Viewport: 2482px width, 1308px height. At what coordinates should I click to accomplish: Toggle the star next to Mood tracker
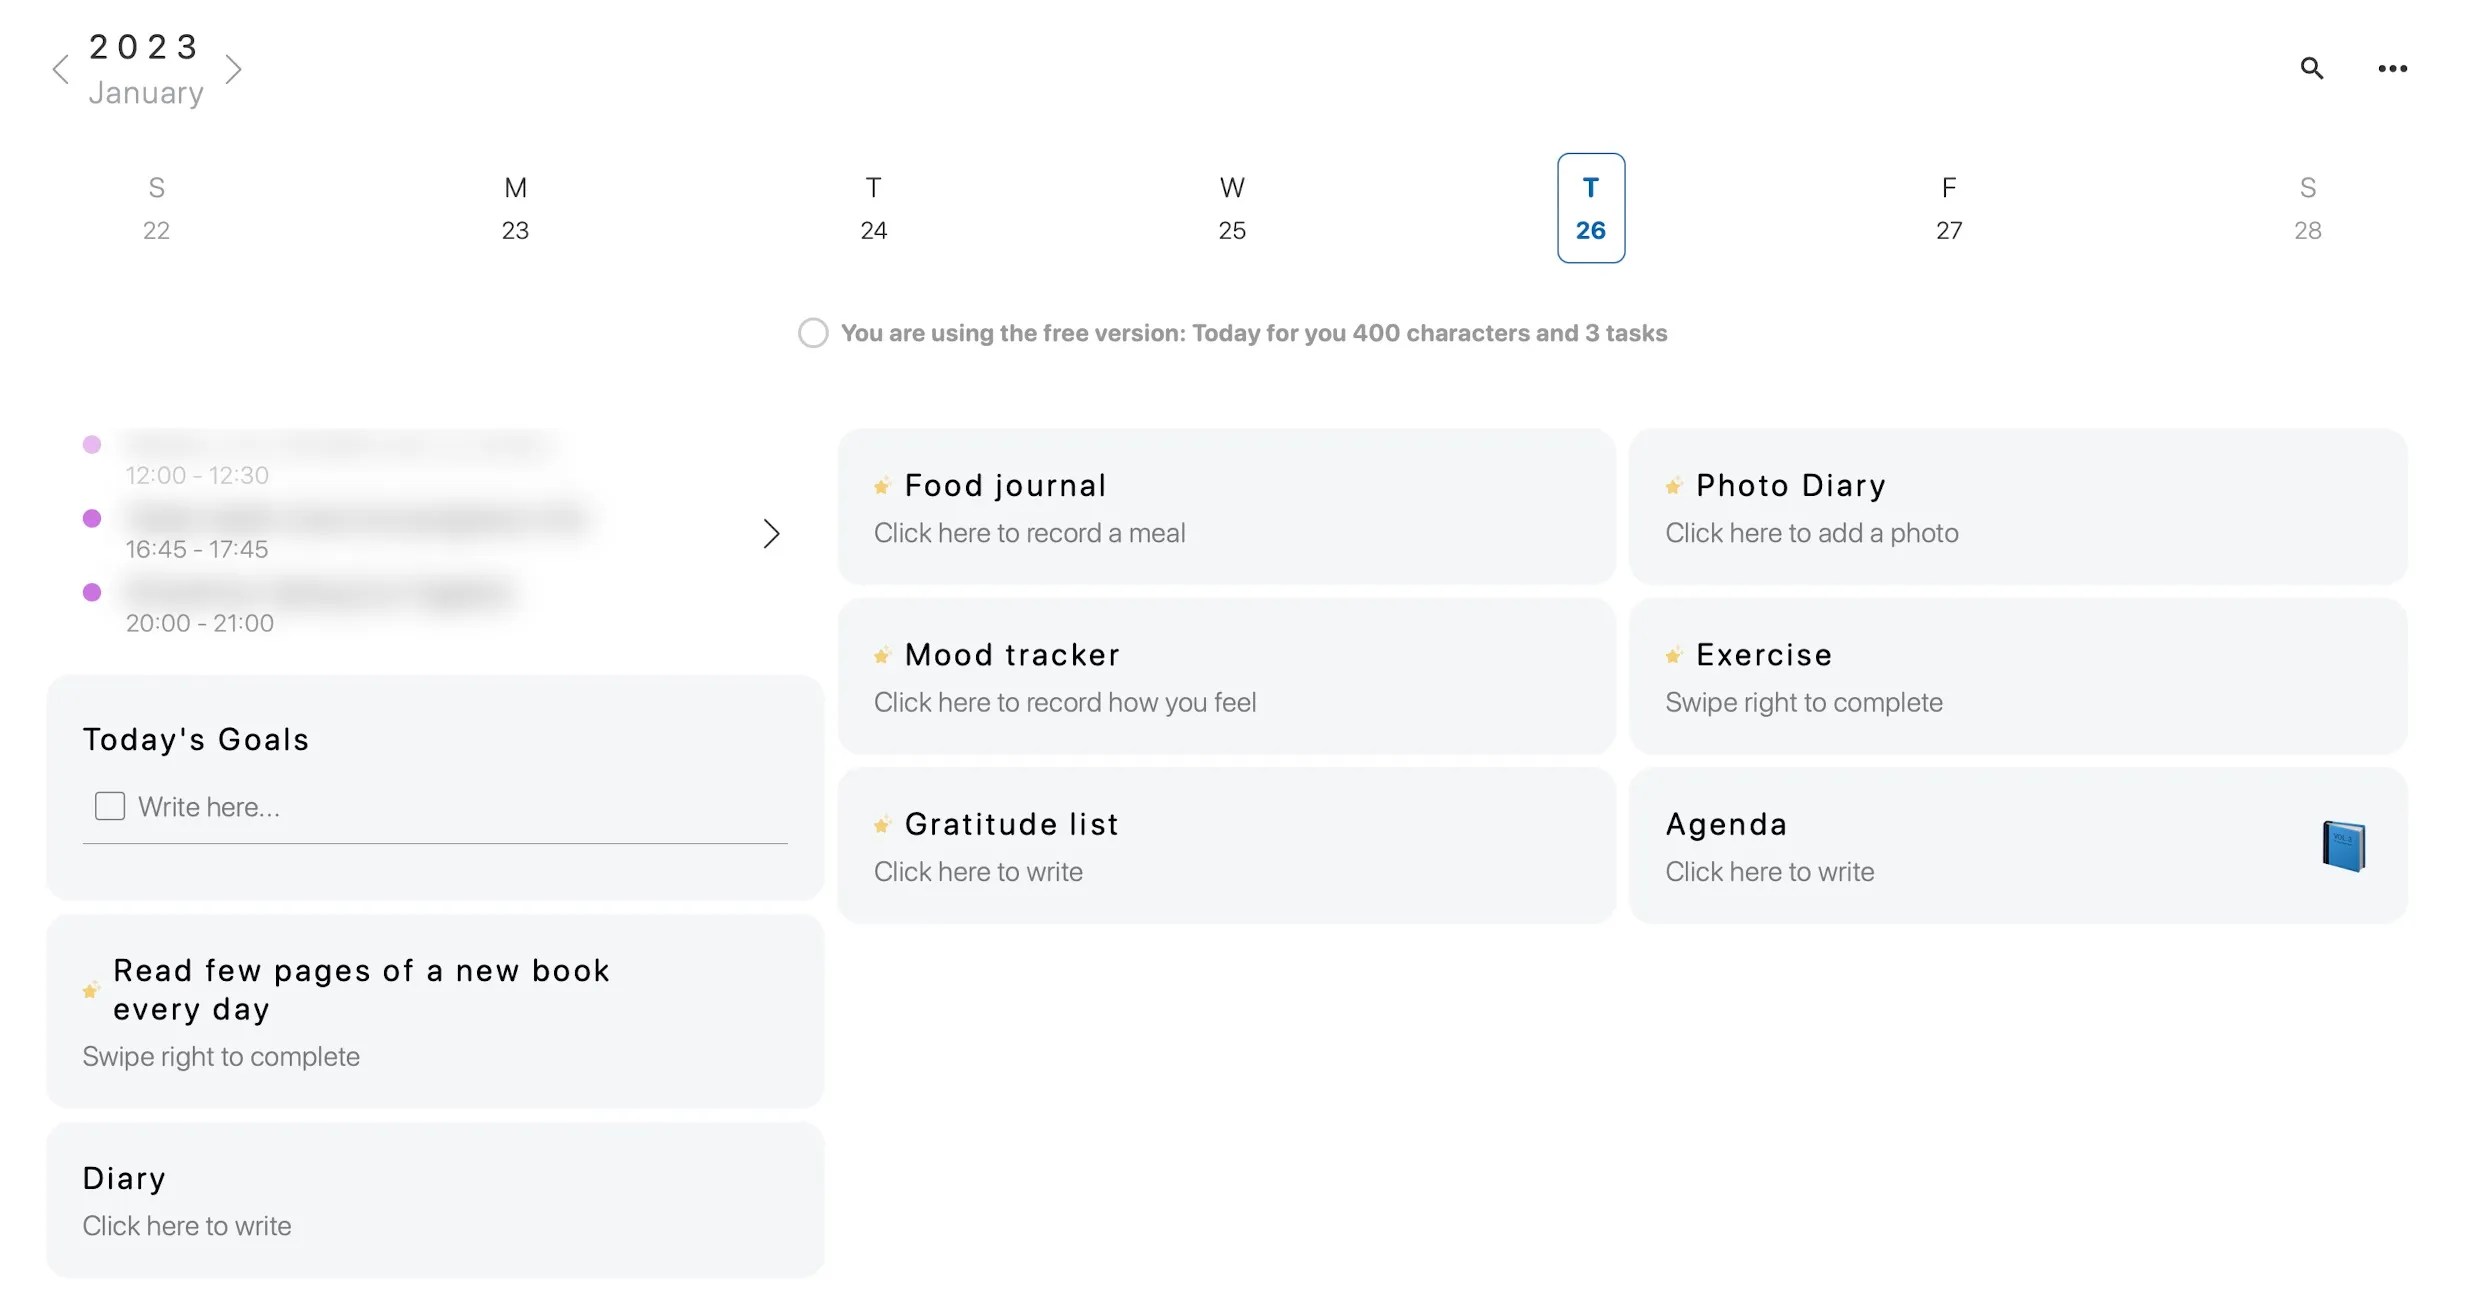881,656
